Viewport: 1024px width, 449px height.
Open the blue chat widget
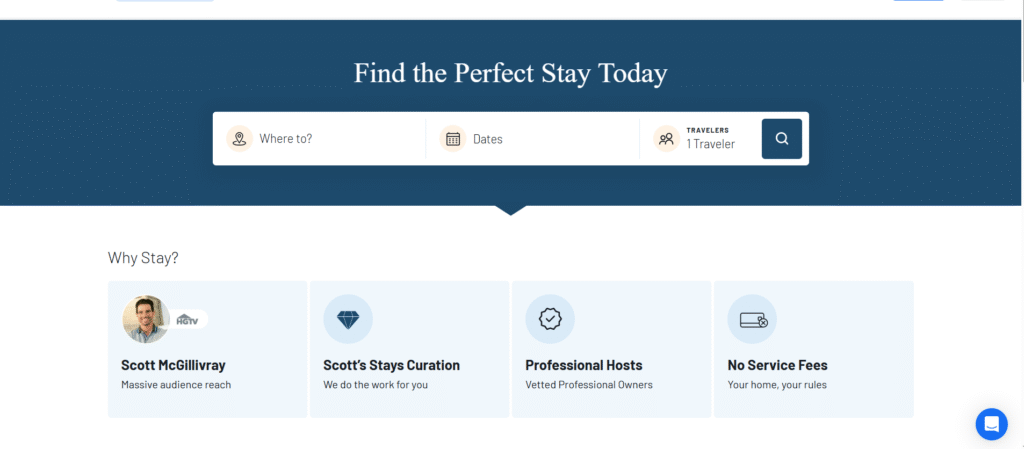[991, 424]
